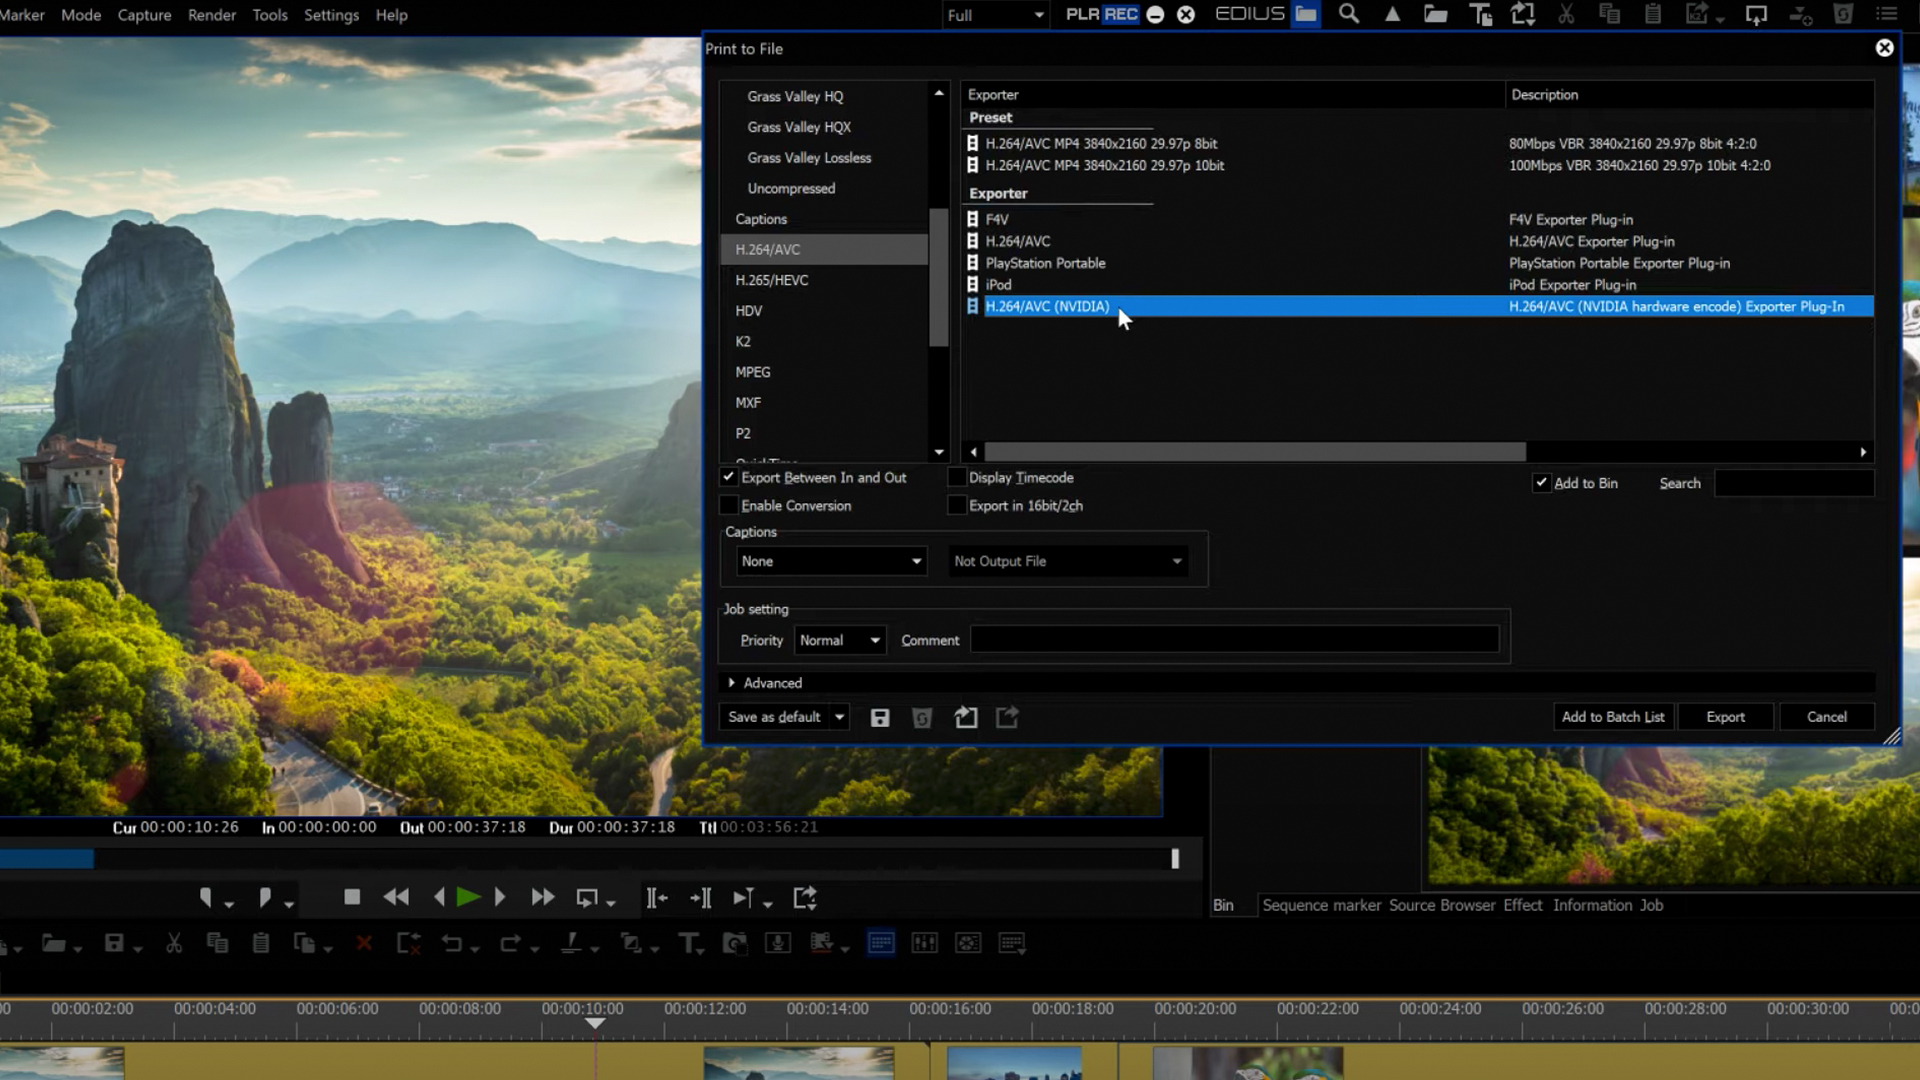Click the Stop playback button

[352, 898]
